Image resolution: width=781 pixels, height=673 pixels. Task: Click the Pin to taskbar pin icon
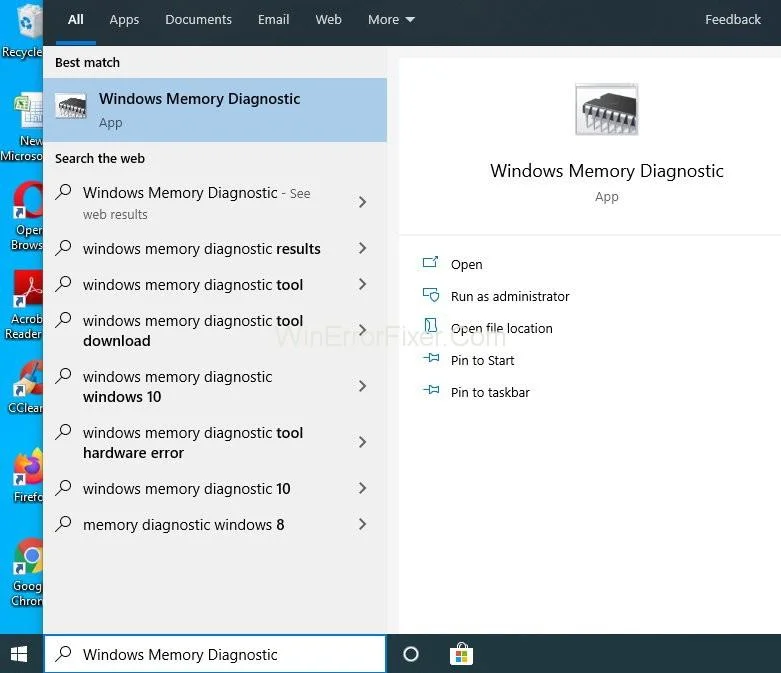click(x=431, y=390)
